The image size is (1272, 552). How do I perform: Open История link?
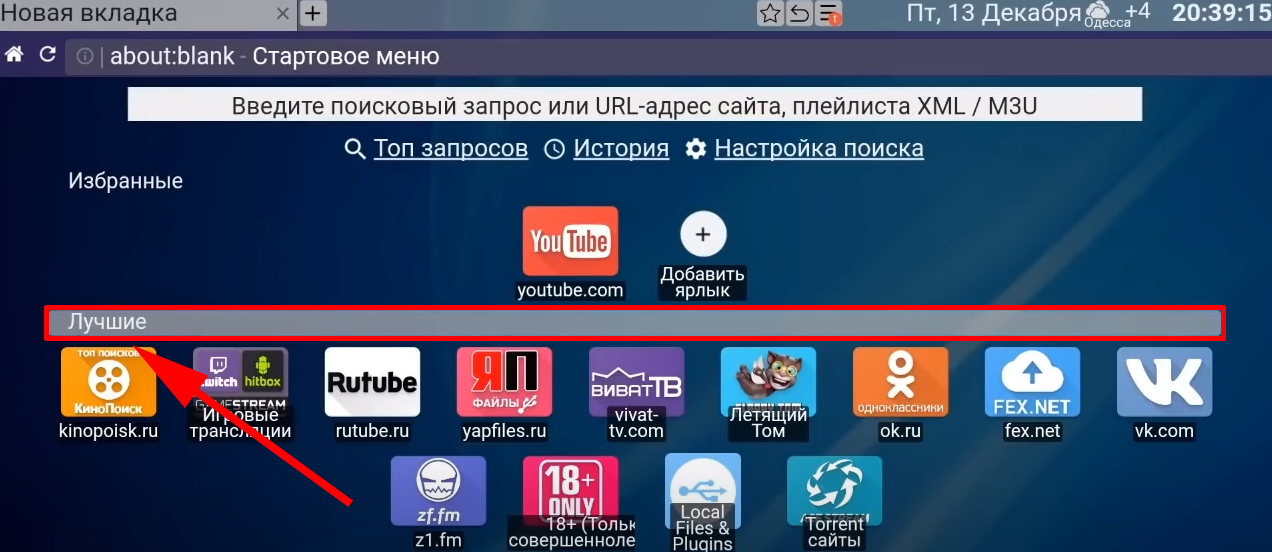click(x=621, y=149)
